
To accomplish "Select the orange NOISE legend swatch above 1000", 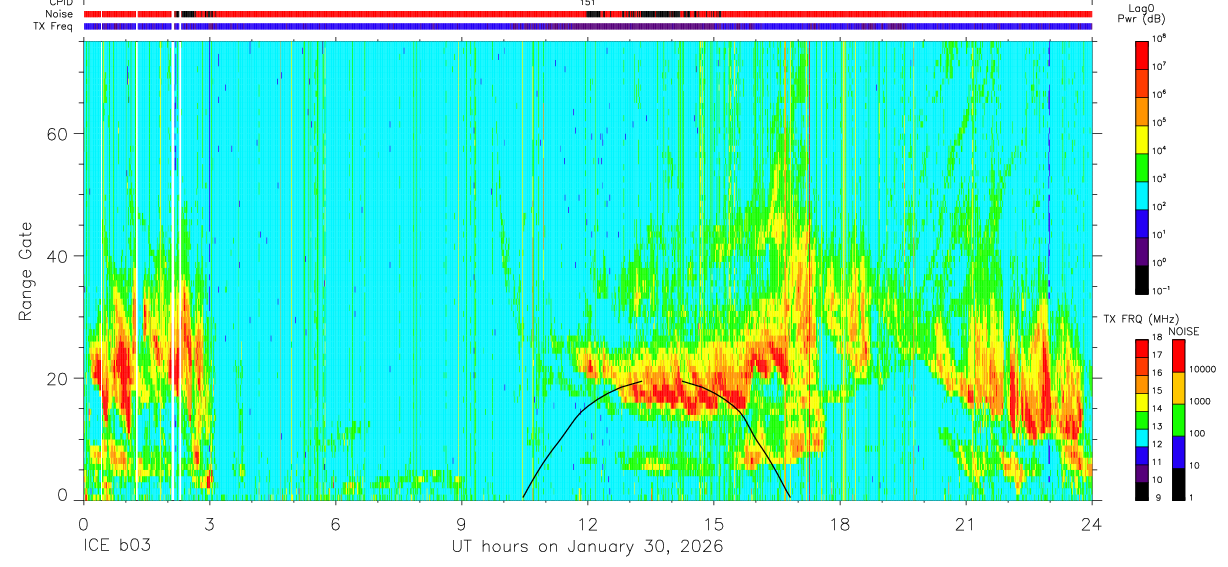I will click(1178, 387).
